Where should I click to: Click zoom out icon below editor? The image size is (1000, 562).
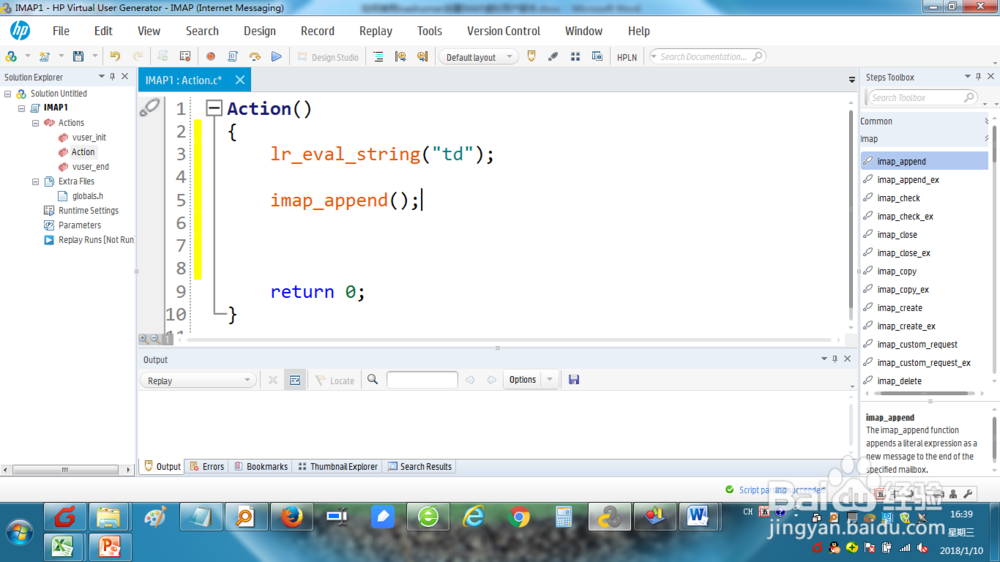[155, 339]
